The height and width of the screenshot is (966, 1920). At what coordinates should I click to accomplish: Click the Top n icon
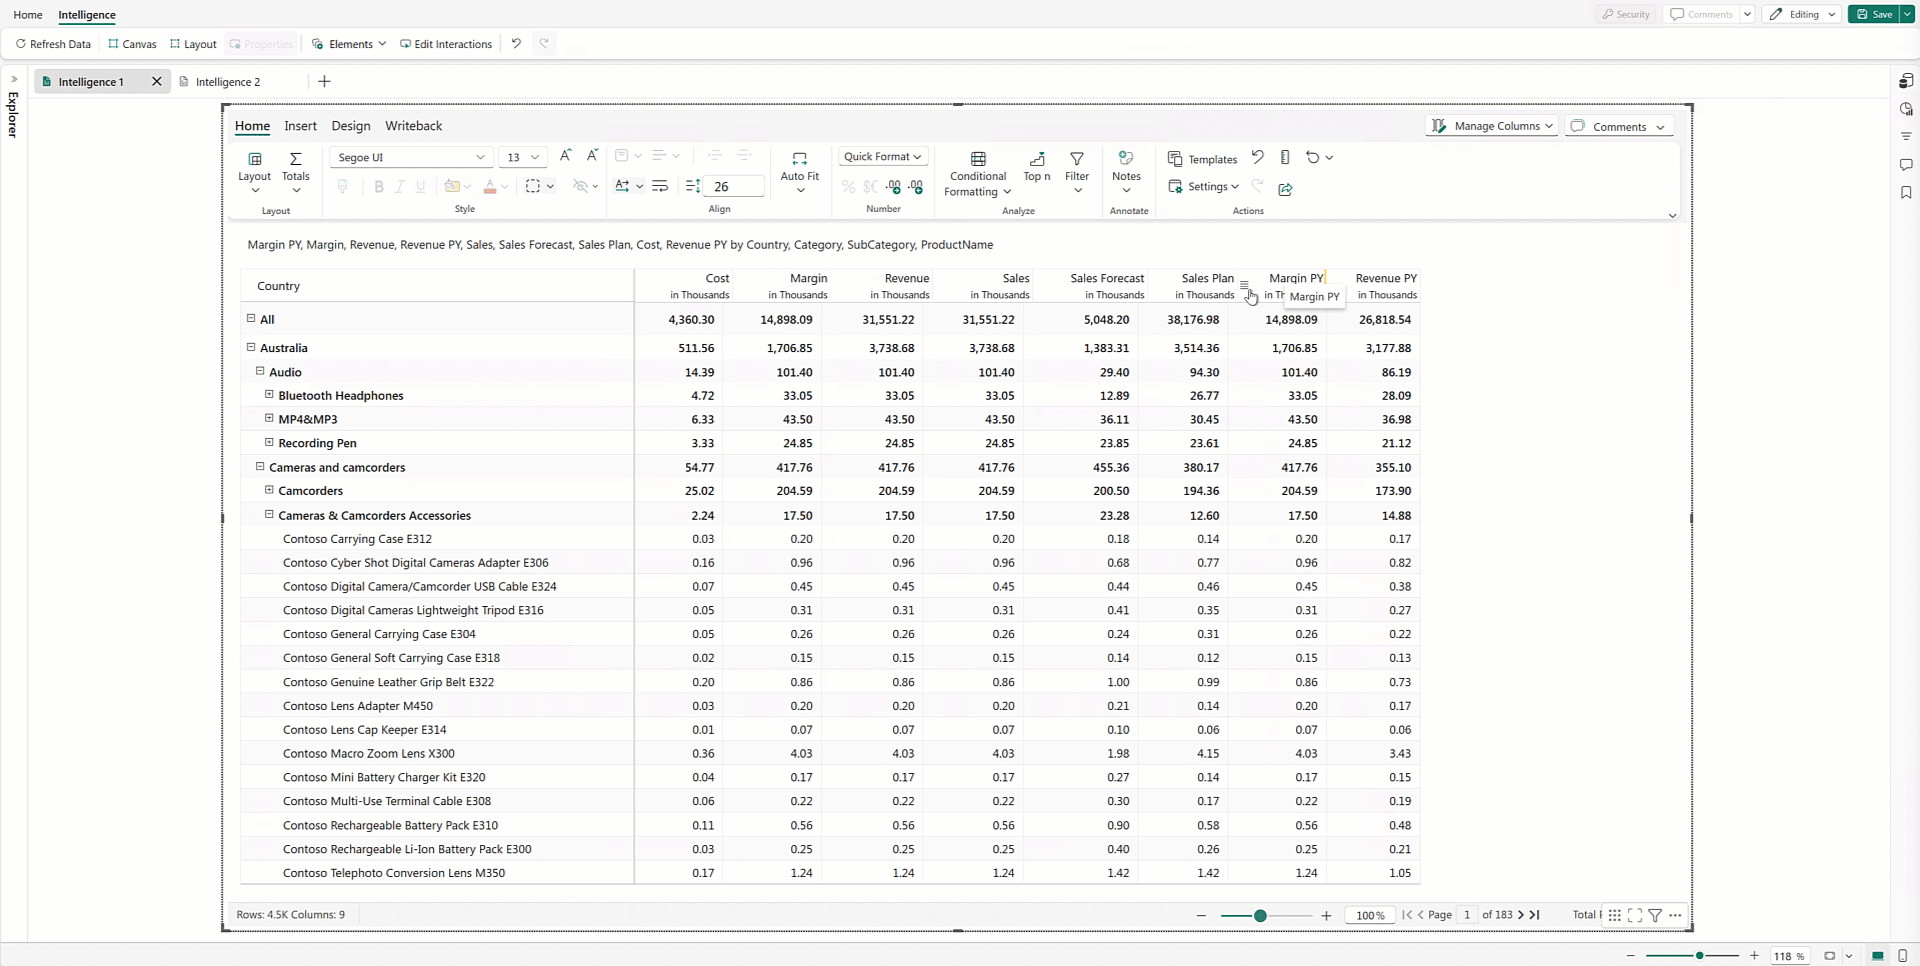[x=1037, y=159]
